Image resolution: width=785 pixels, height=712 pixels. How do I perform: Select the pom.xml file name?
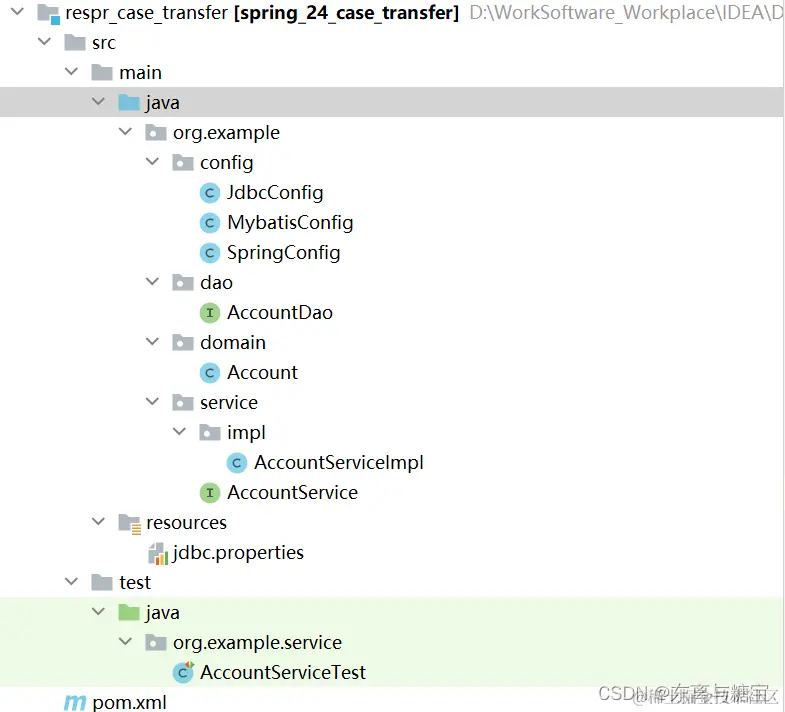(130, 703)
